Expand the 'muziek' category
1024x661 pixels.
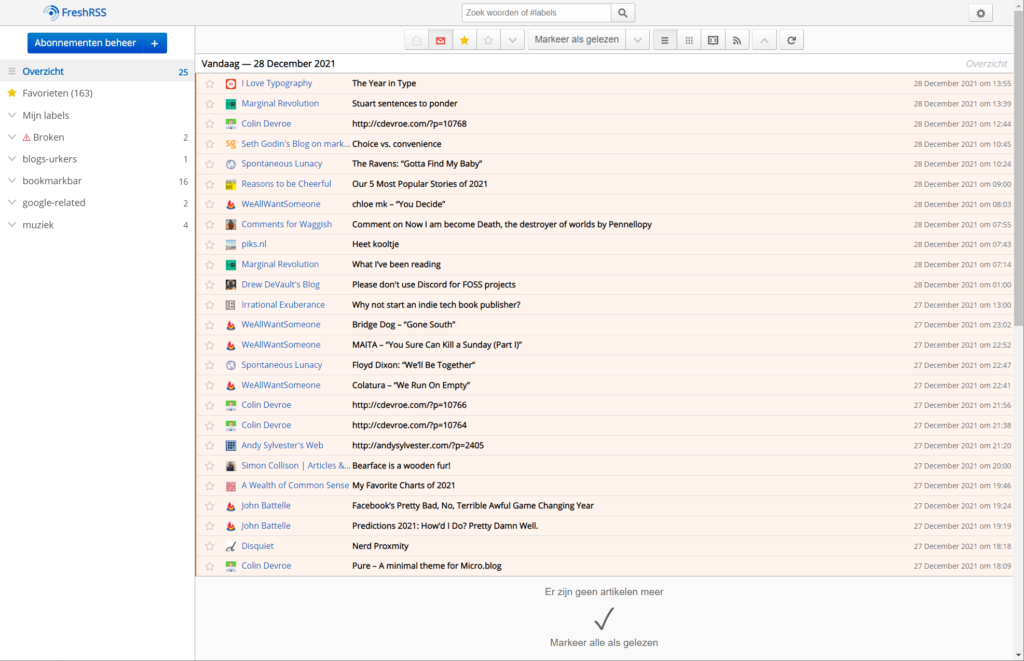[x=12, y=225]
